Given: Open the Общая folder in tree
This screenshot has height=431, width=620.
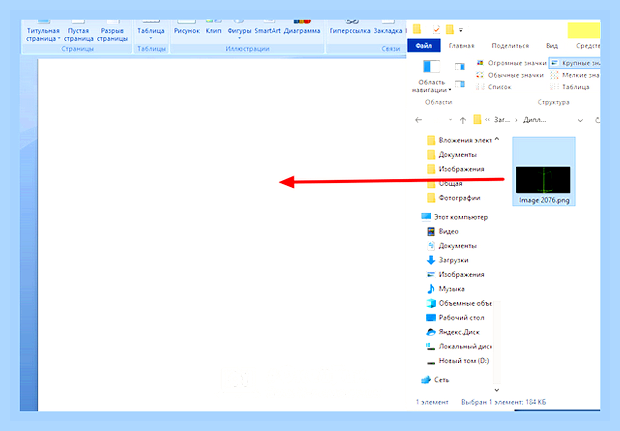Looking at the screenshot, I should pyautogui.click(x=445, y=183).
